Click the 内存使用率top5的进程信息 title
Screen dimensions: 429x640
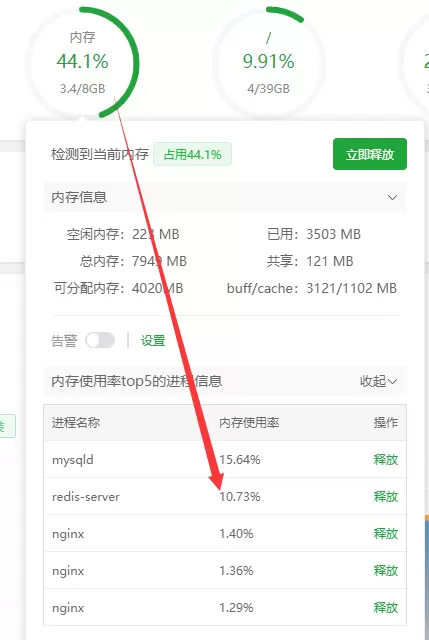pyautogui.click(x=137, y=381)
